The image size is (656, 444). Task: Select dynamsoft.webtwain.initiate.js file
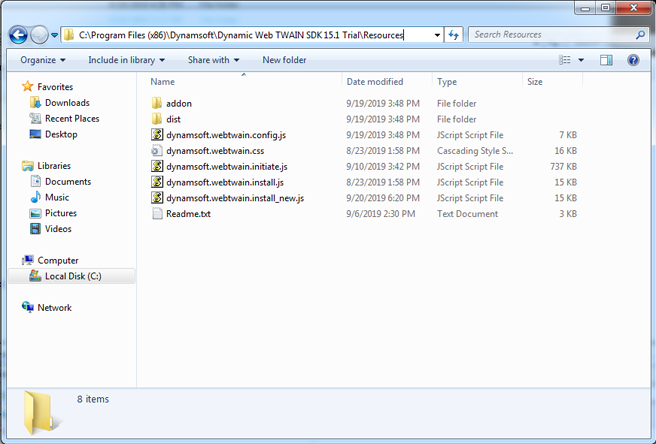(227, 167)
